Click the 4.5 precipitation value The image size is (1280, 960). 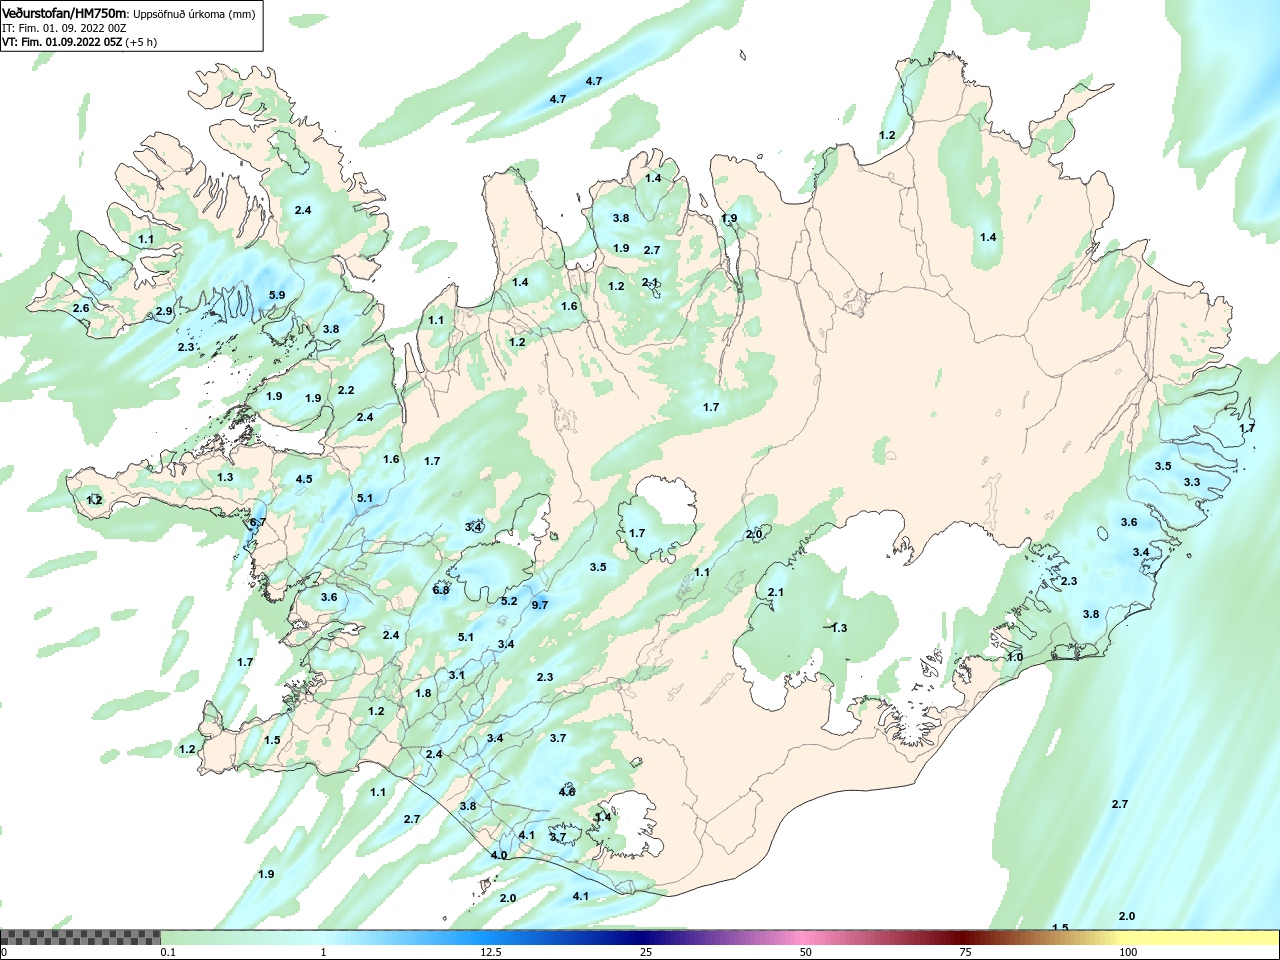304,479
